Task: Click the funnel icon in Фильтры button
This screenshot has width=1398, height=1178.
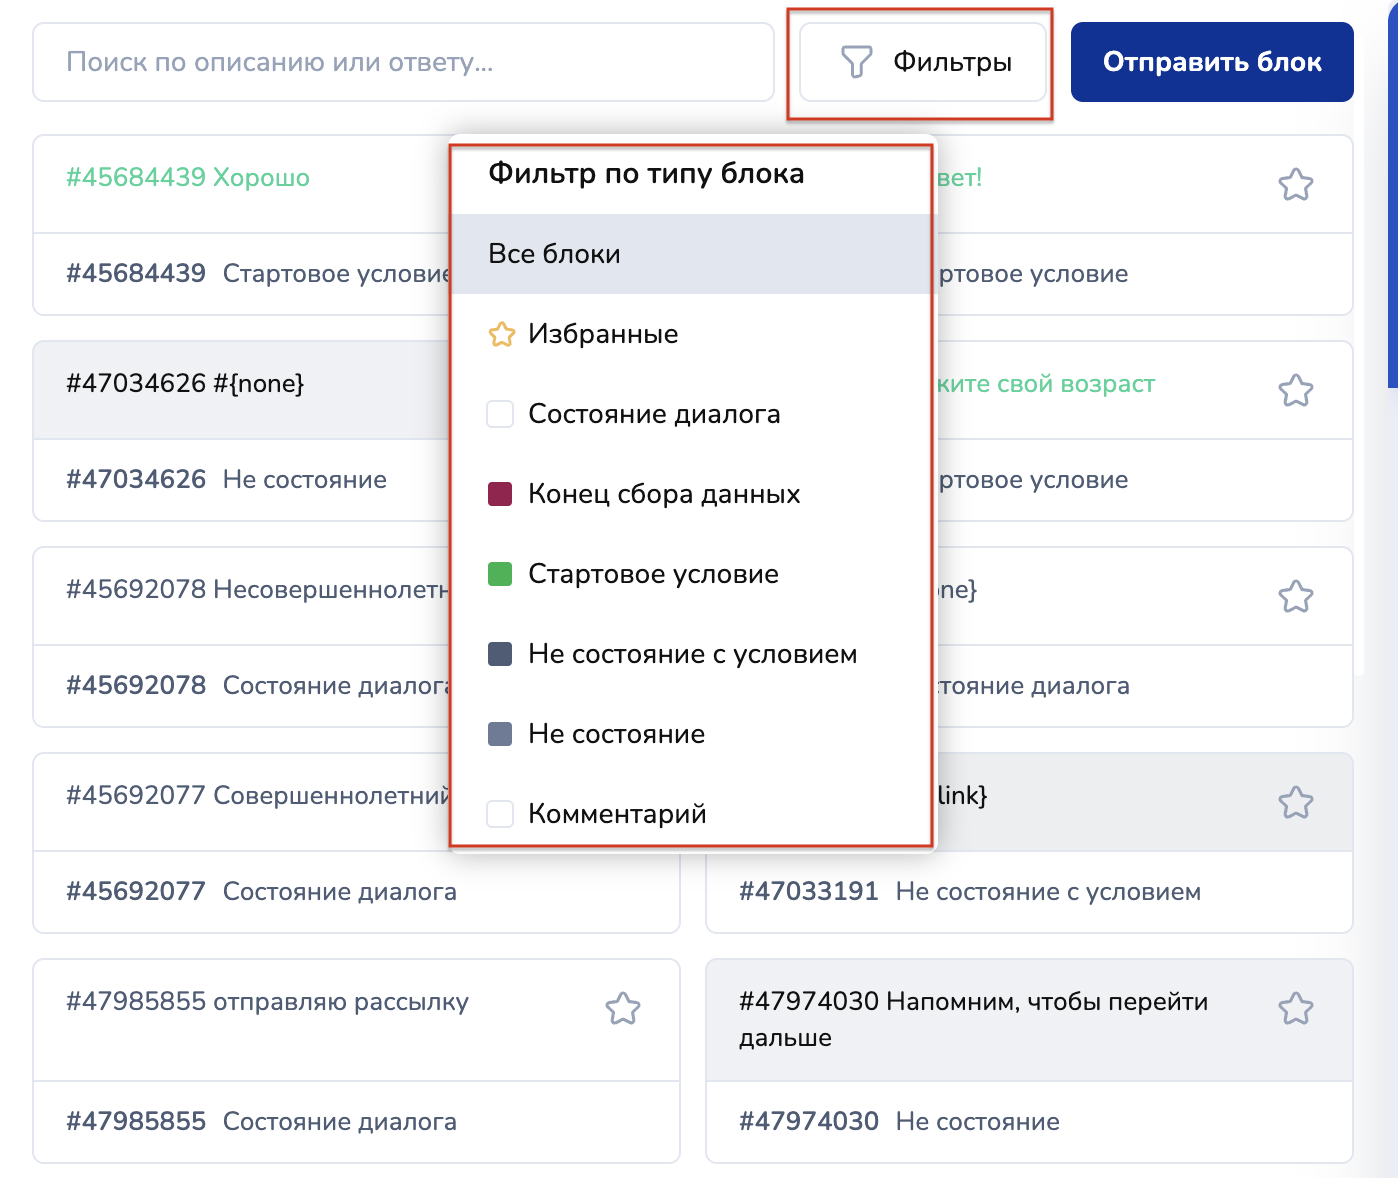Action: click(x=856, y=62)
